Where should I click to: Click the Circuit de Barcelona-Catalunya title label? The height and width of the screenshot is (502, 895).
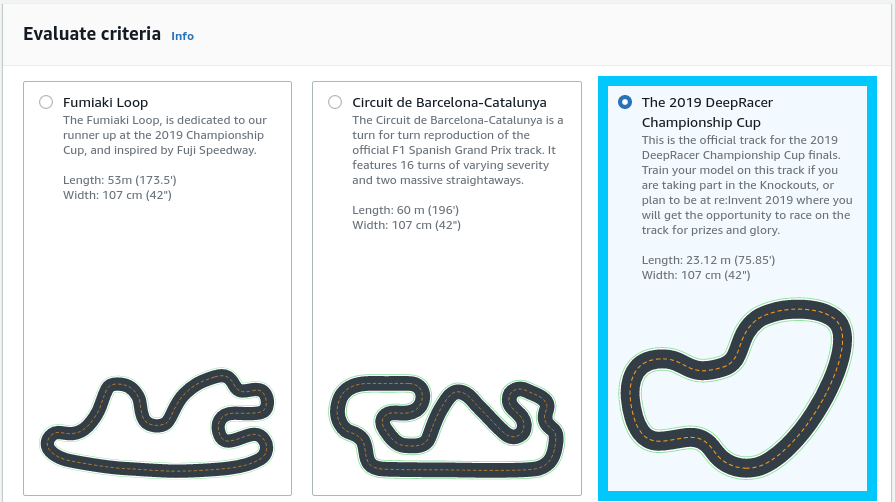(449, 102)
